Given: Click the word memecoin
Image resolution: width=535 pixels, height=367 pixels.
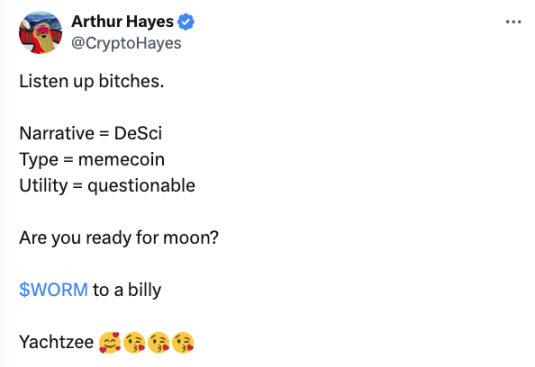Looking at the screenshot, I should [x=121, y=160].
